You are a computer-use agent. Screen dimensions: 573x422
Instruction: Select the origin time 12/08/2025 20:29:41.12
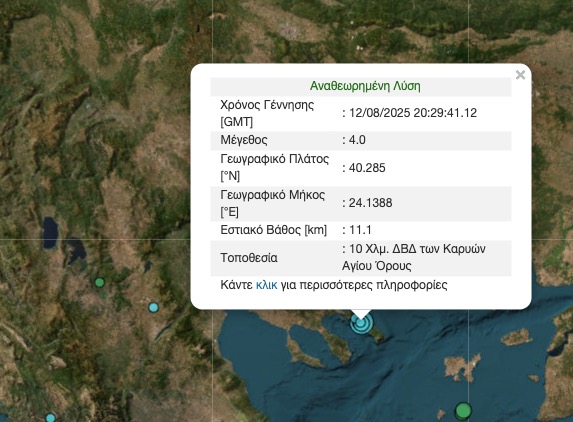(413, 113)
